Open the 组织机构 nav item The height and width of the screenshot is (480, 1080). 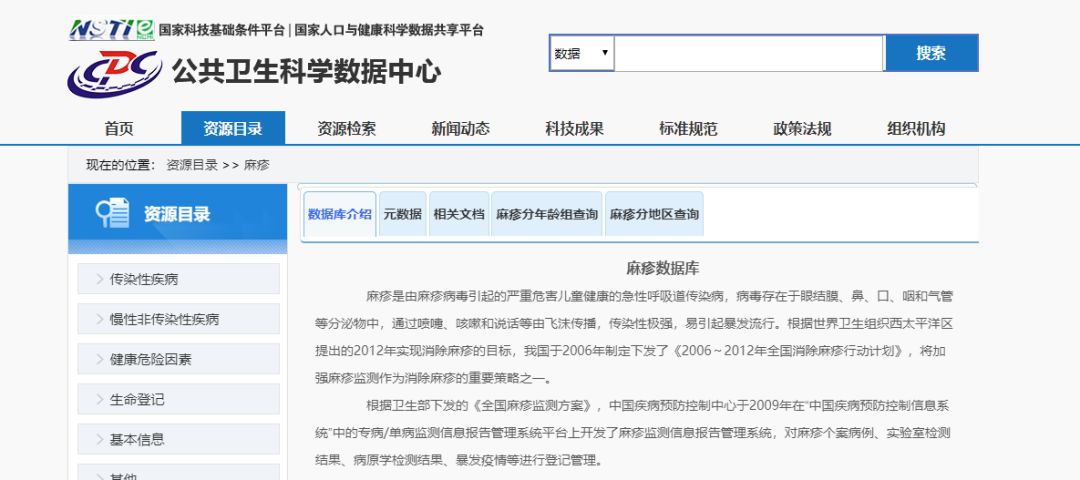(916, 129)
